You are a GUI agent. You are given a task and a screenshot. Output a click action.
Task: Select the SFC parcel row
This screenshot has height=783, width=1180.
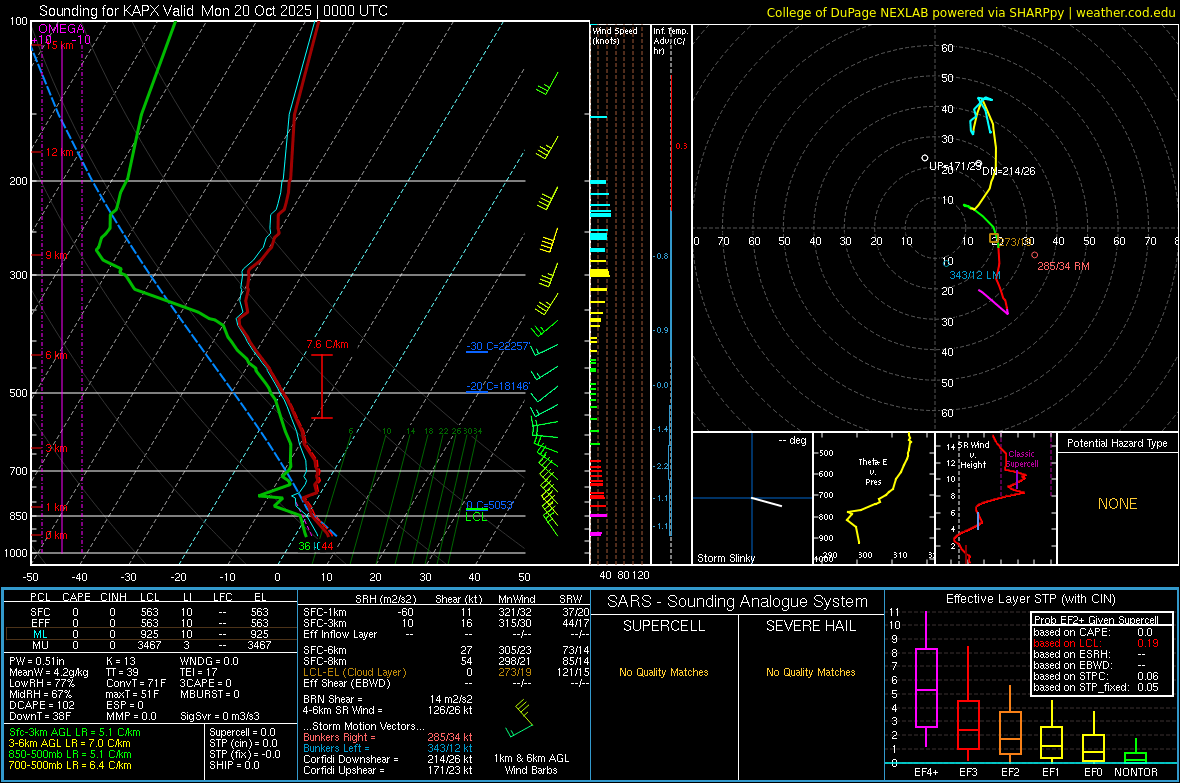click(x=149, y=612)
